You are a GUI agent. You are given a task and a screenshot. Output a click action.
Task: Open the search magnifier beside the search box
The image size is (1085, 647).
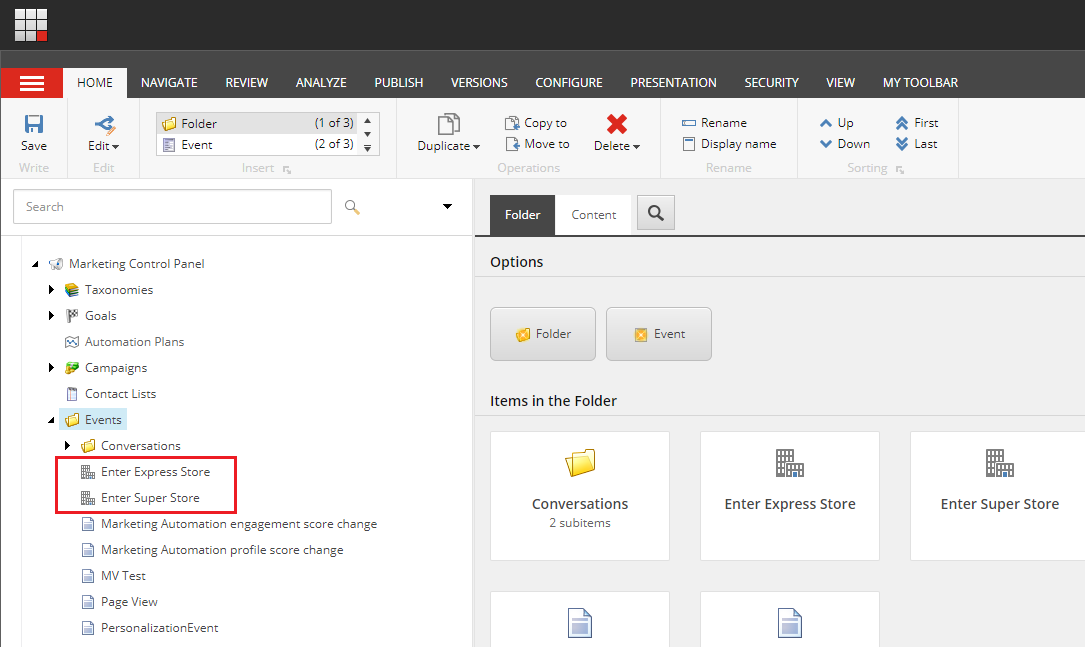pos(351,206)
